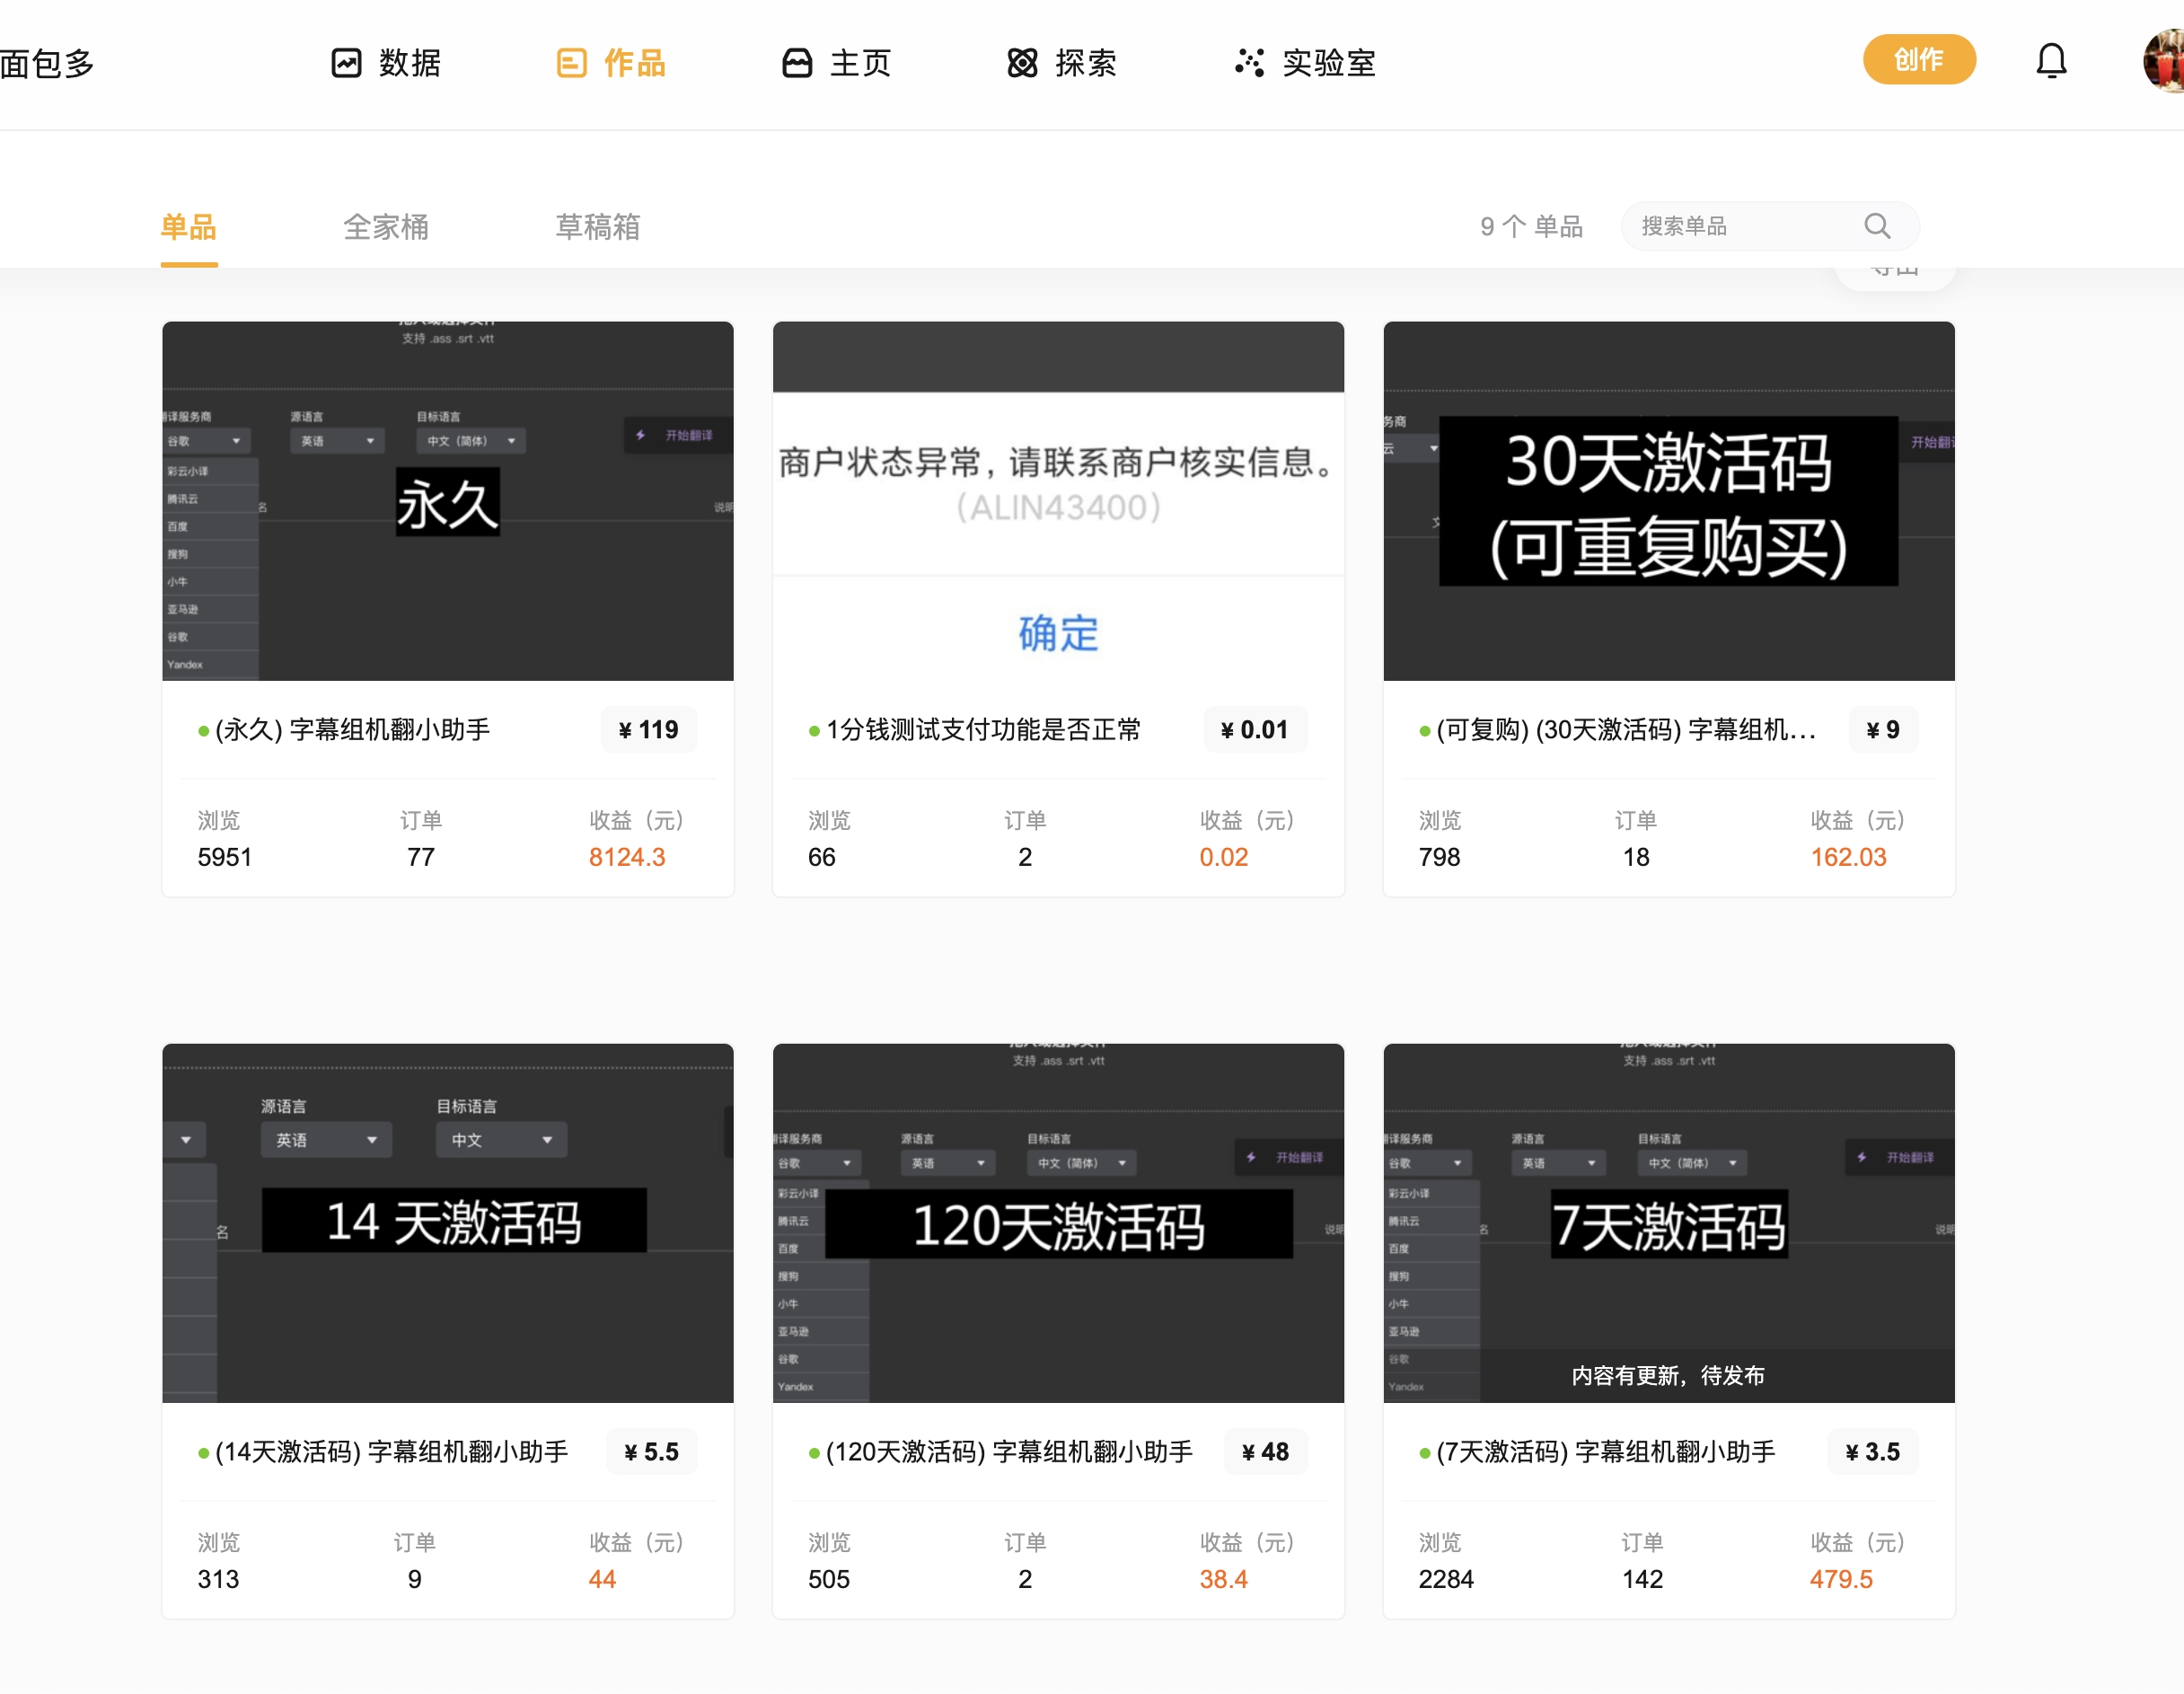This screenshot has width=2184, height=1694.
Task: Click the orange 创作 button
Action: coord(1918,60)
